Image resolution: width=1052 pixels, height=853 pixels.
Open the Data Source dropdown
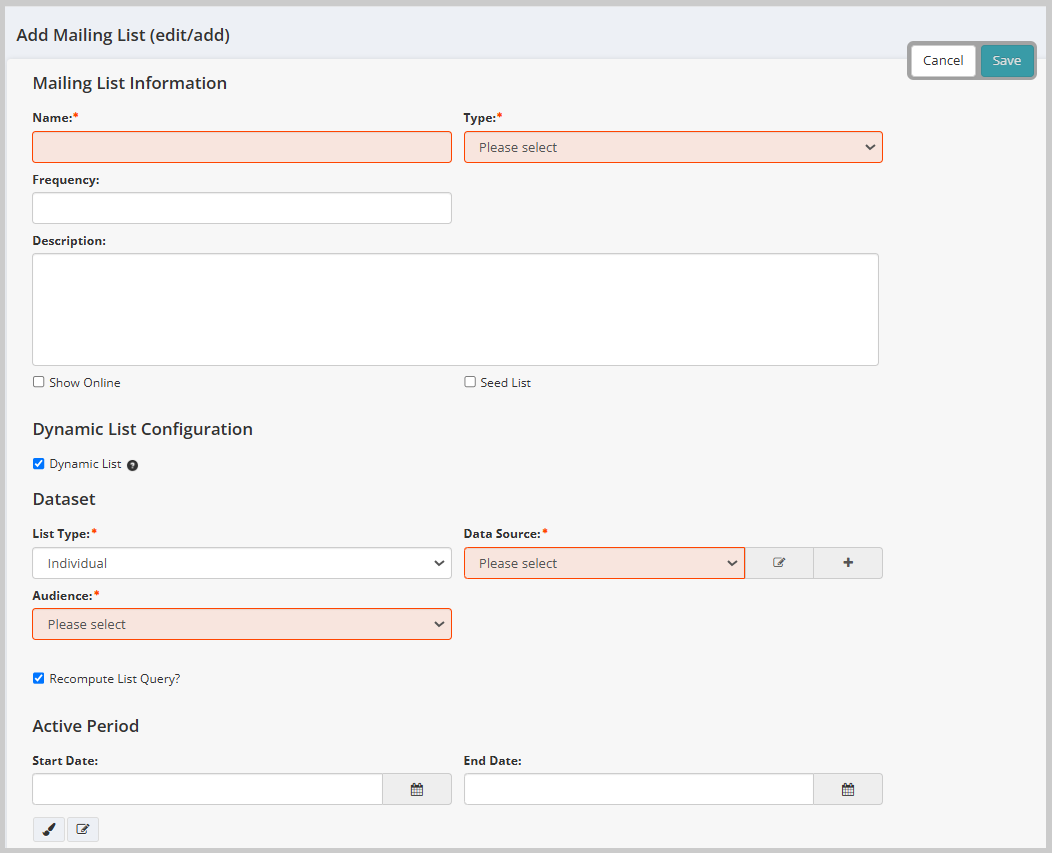click(604, 562)
